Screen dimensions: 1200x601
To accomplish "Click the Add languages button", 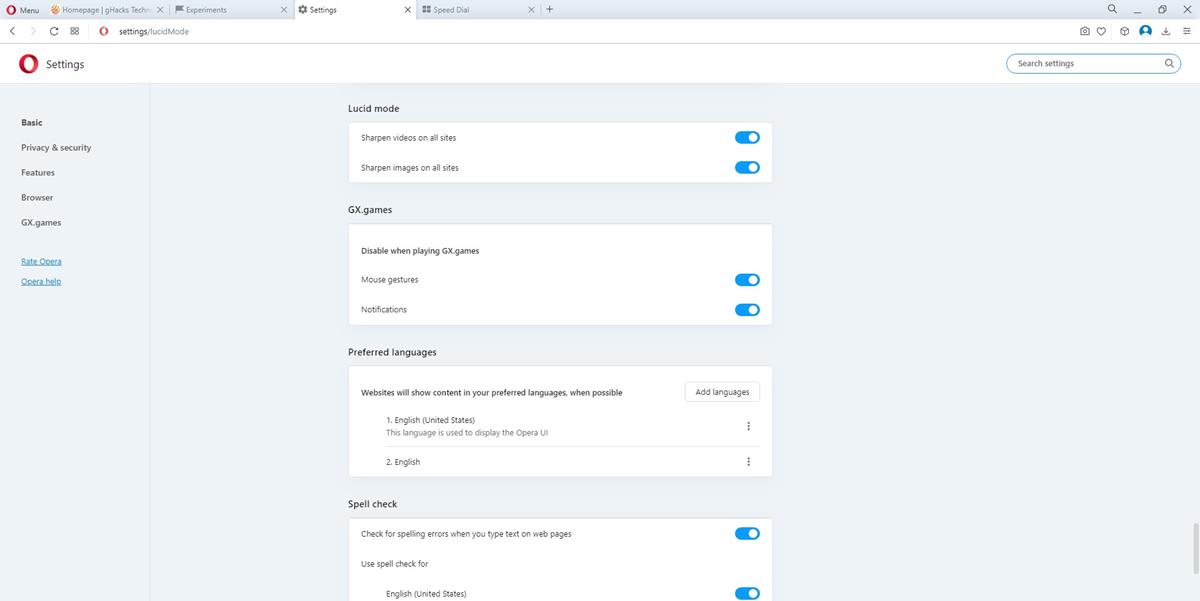I will (x=721, y=391).
